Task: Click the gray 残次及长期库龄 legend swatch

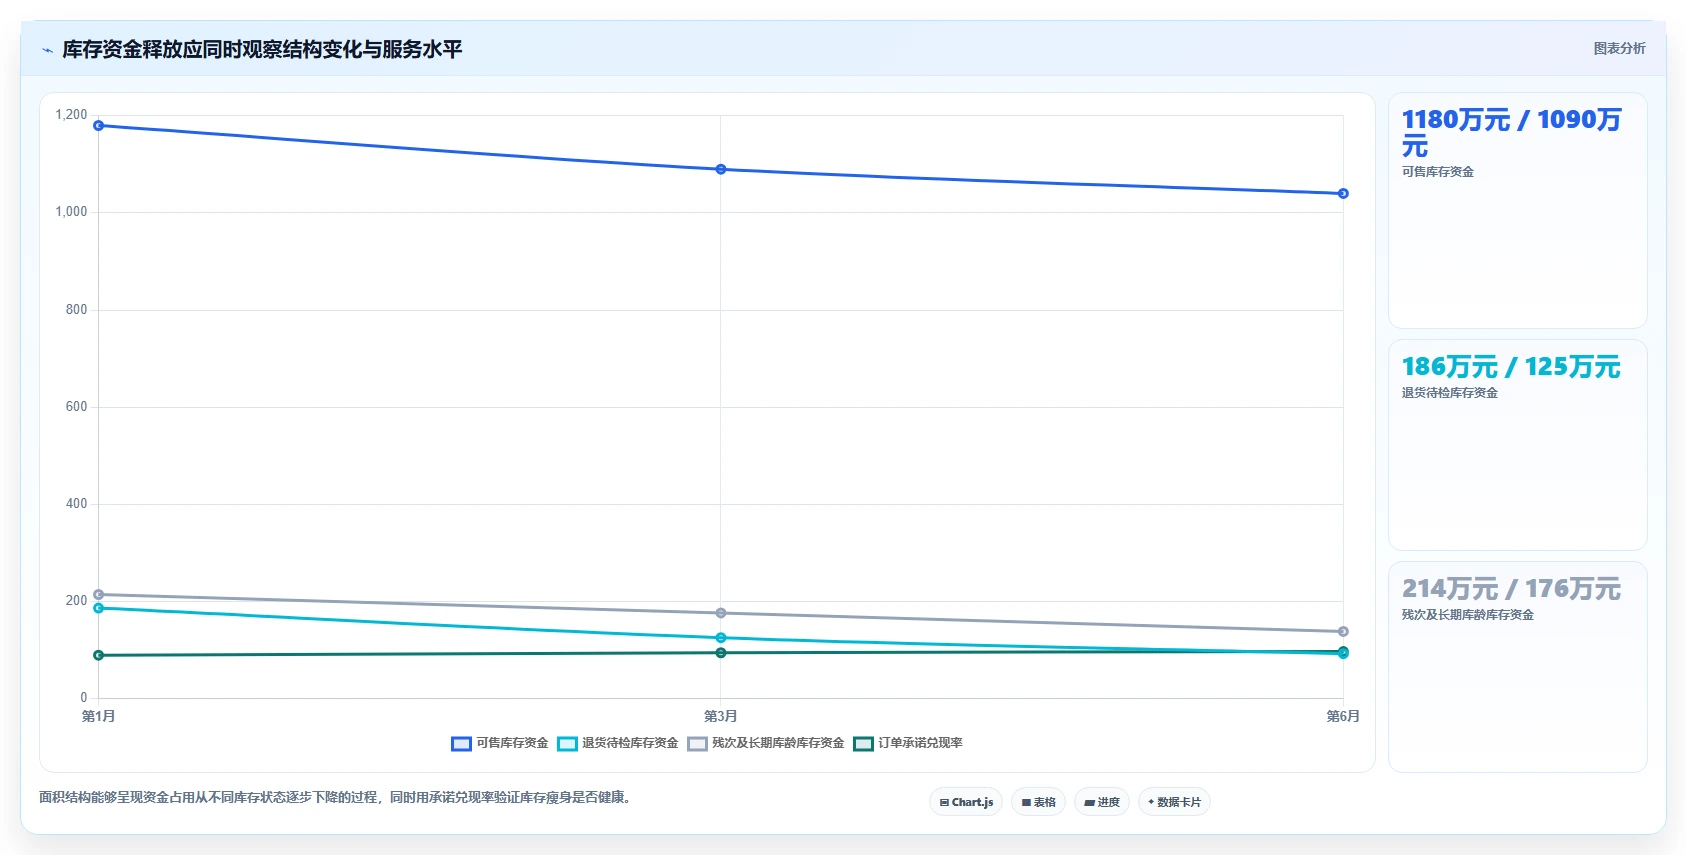Action: click(697, 743)
